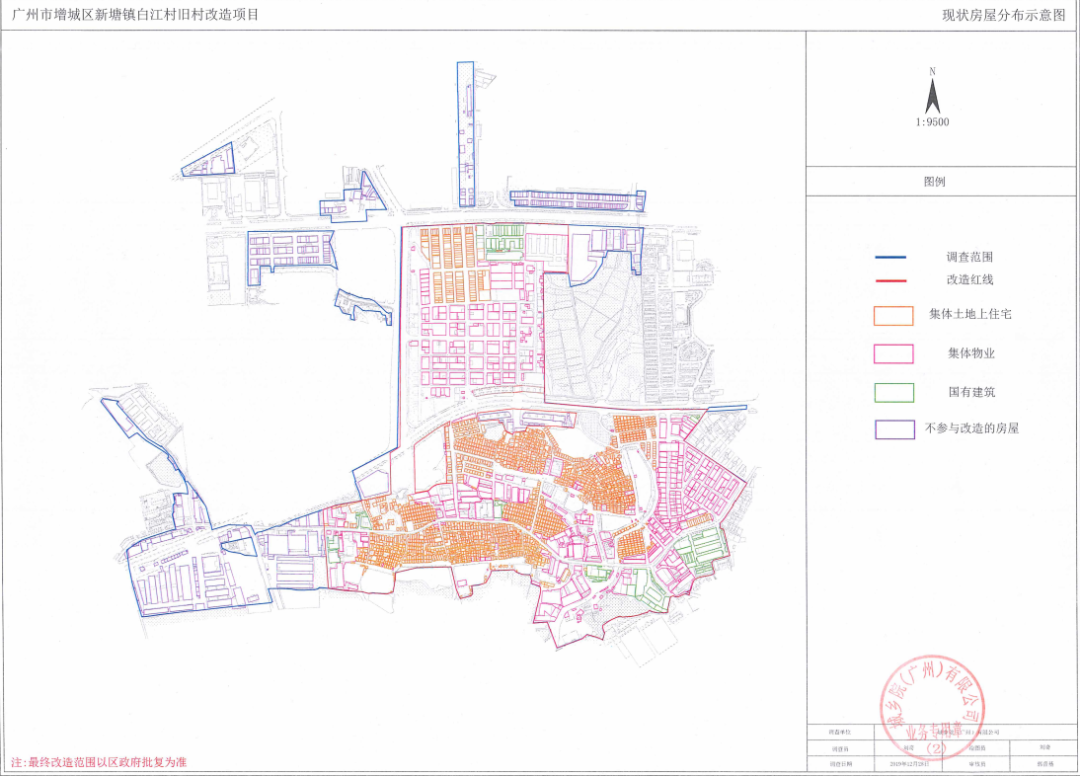Click the orange 集体土地上住宅 legend swatch

[x=893, y=315]
